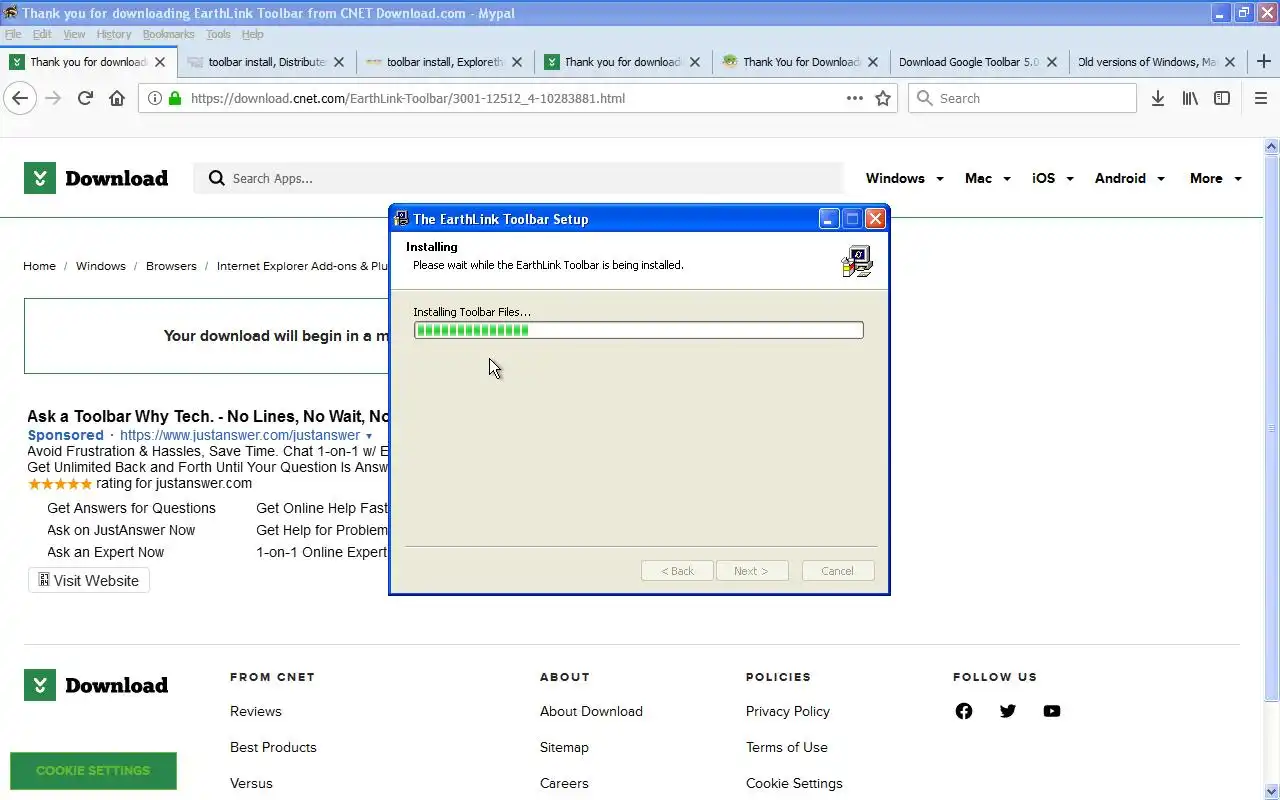Open the Privacy Policy link
1280x800 pixels.
pos(788,711)
